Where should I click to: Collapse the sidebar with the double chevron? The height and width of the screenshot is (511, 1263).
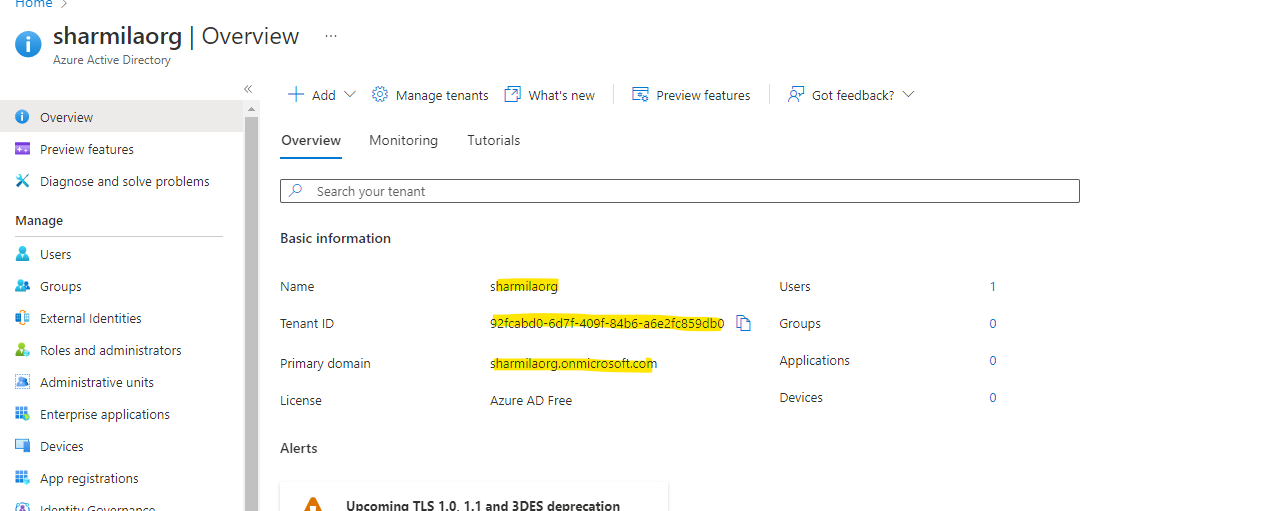point(248,89)
